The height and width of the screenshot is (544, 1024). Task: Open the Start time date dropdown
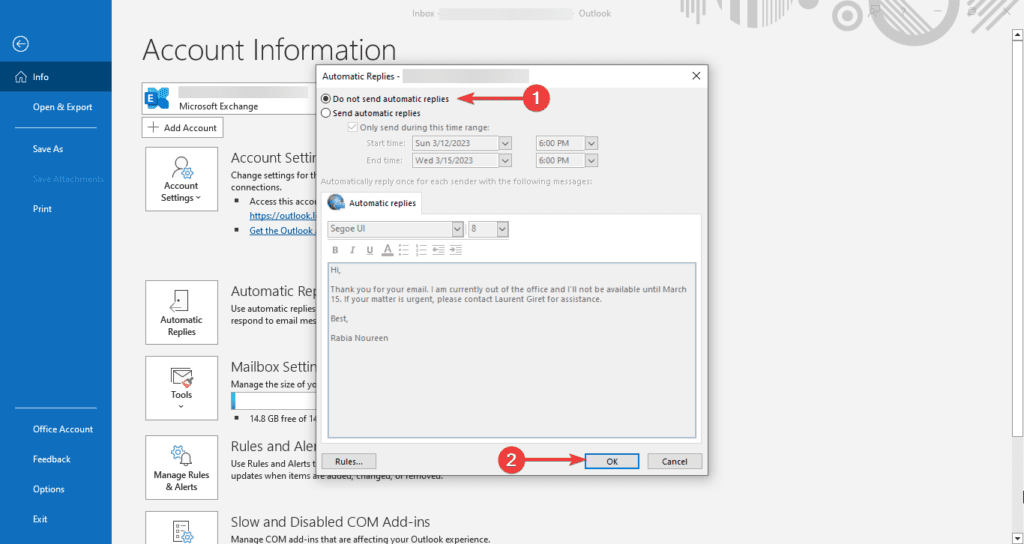505,143
